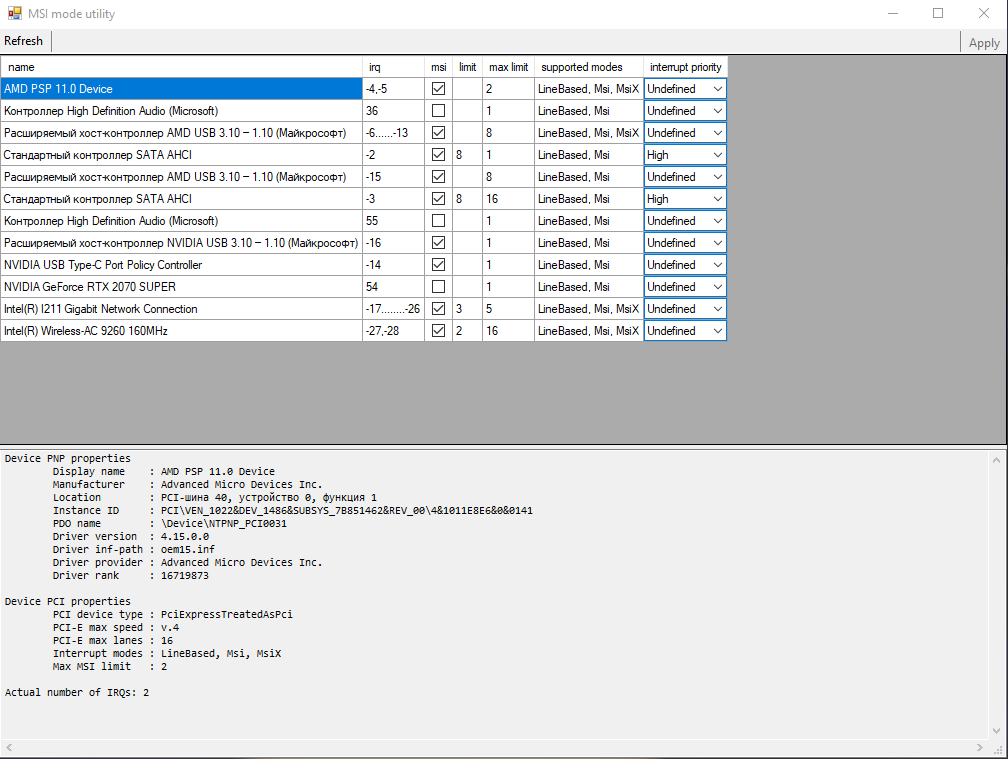The width and height of the screenshot is (1008, 759).
Task: Select NVIDIA USB Type-C Port Policy Controller name
Action: (x=181, y=265)
